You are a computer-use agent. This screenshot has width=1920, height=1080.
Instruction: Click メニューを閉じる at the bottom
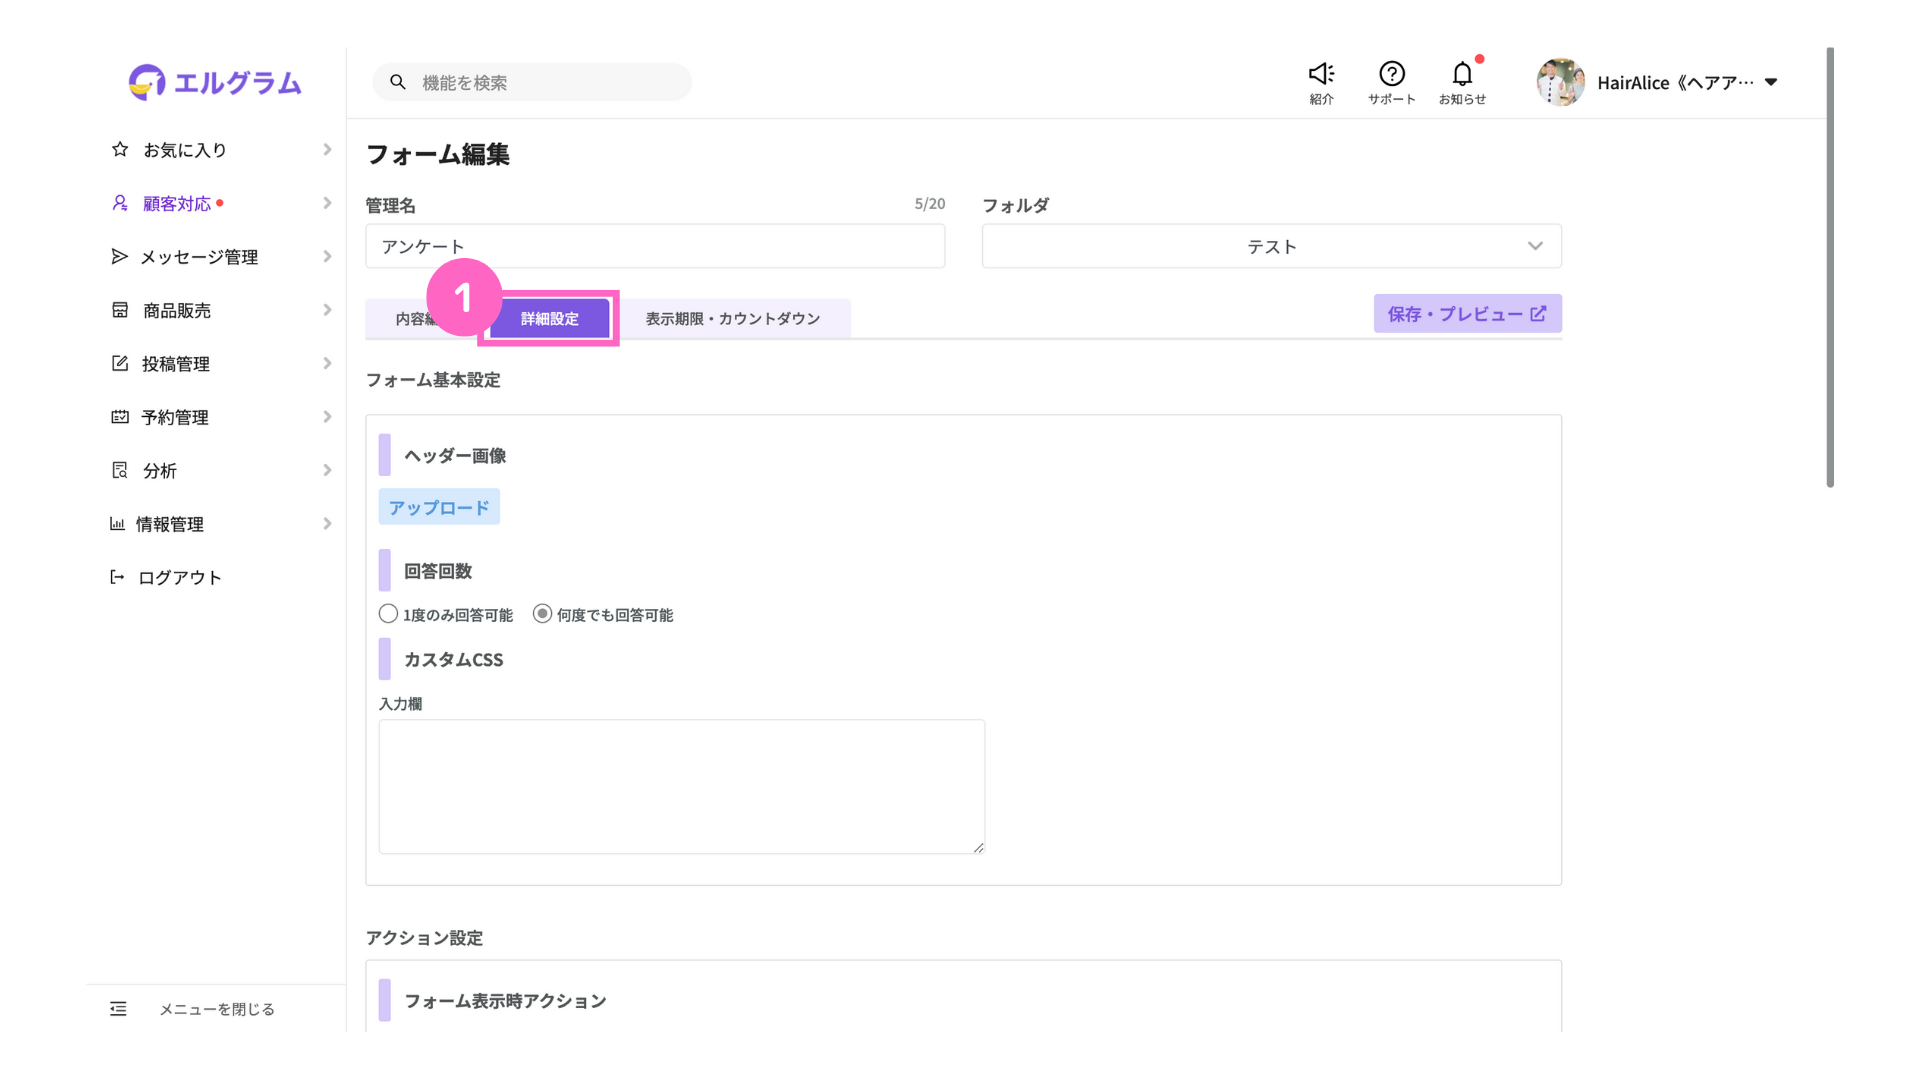tap(216, 1009)
